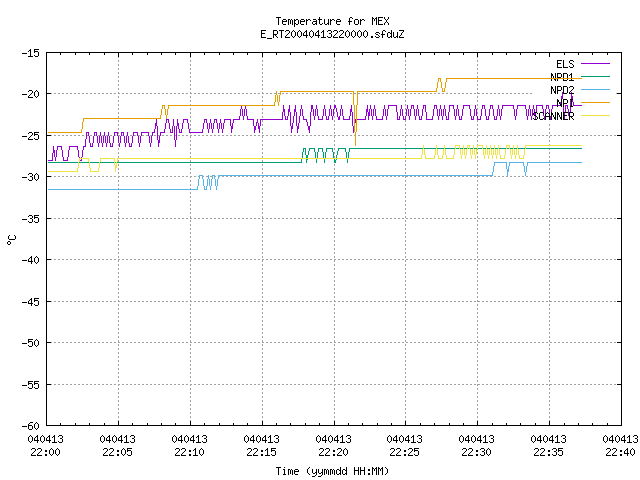Click the '-50' y-axis tick label

pyautogui.click(x=31, y=343)
